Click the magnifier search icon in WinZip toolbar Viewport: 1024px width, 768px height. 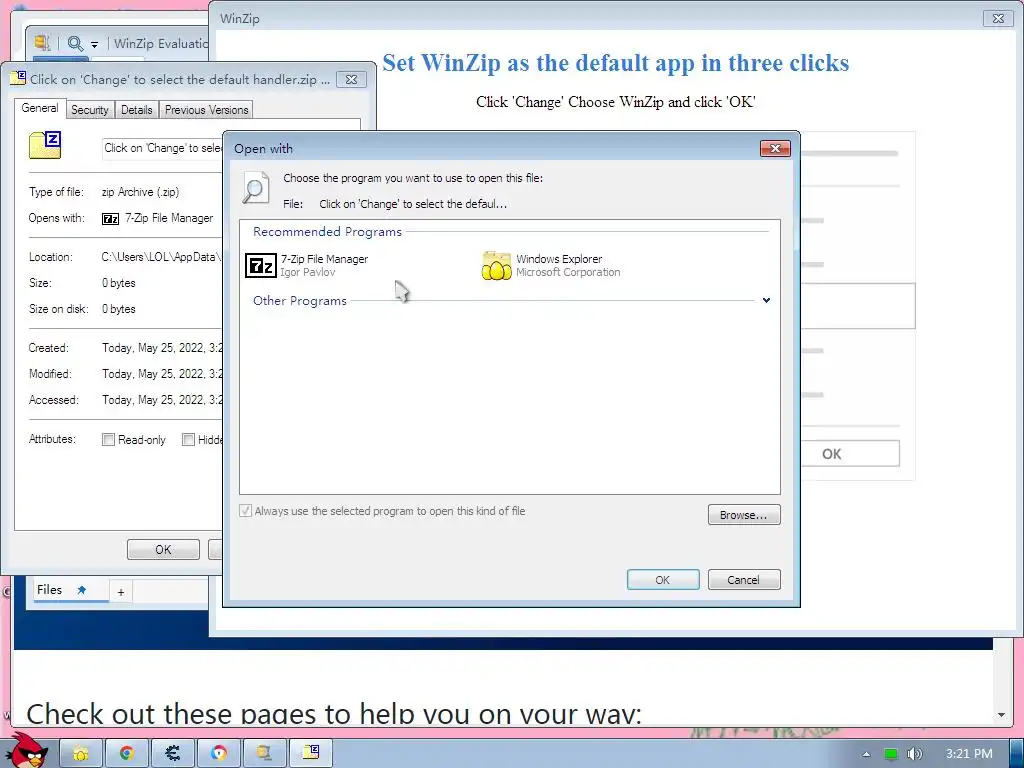click(75, 44)
